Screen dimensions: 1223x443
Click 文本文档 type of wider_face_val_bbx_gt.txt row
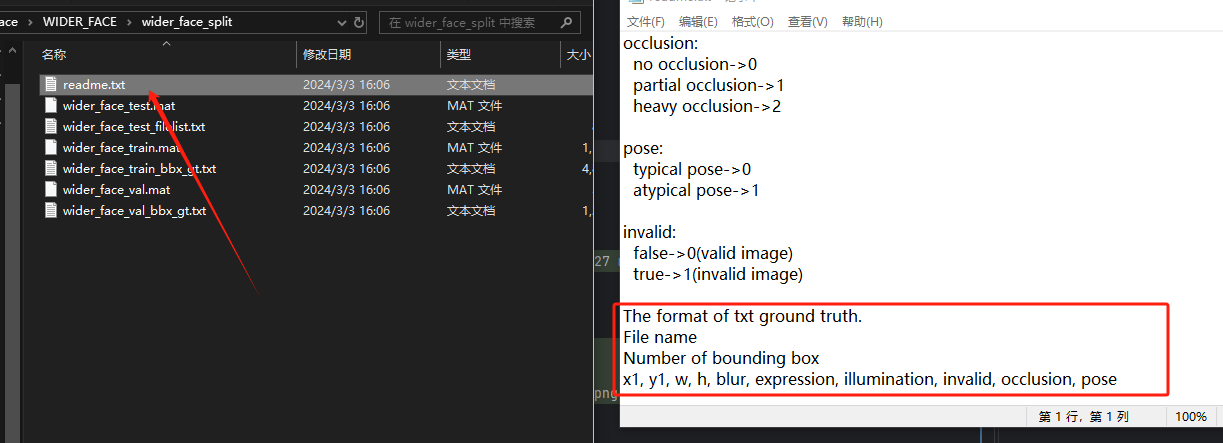[x=471, y=211]
